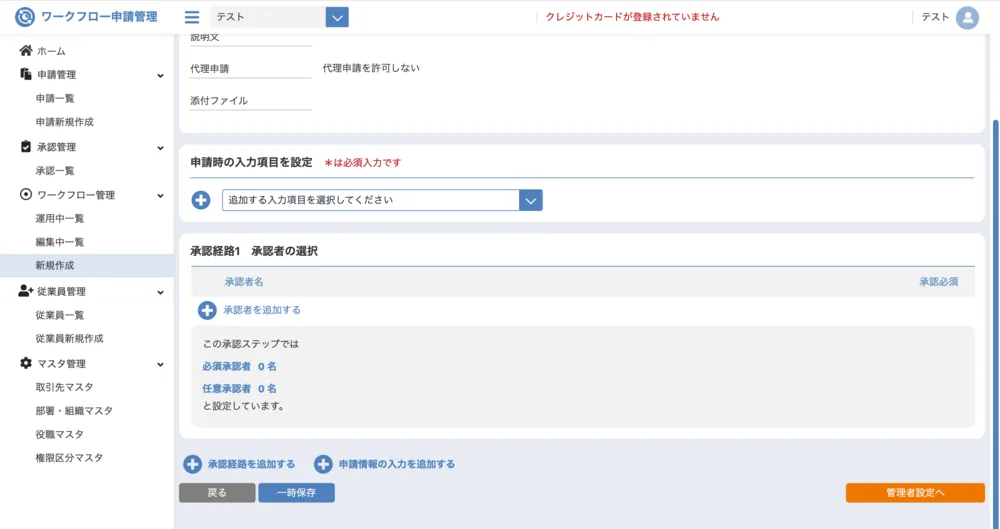Click the 承認経路1 承認者の選択 heading
1000x529 pixels.
(x=254, y=251)
